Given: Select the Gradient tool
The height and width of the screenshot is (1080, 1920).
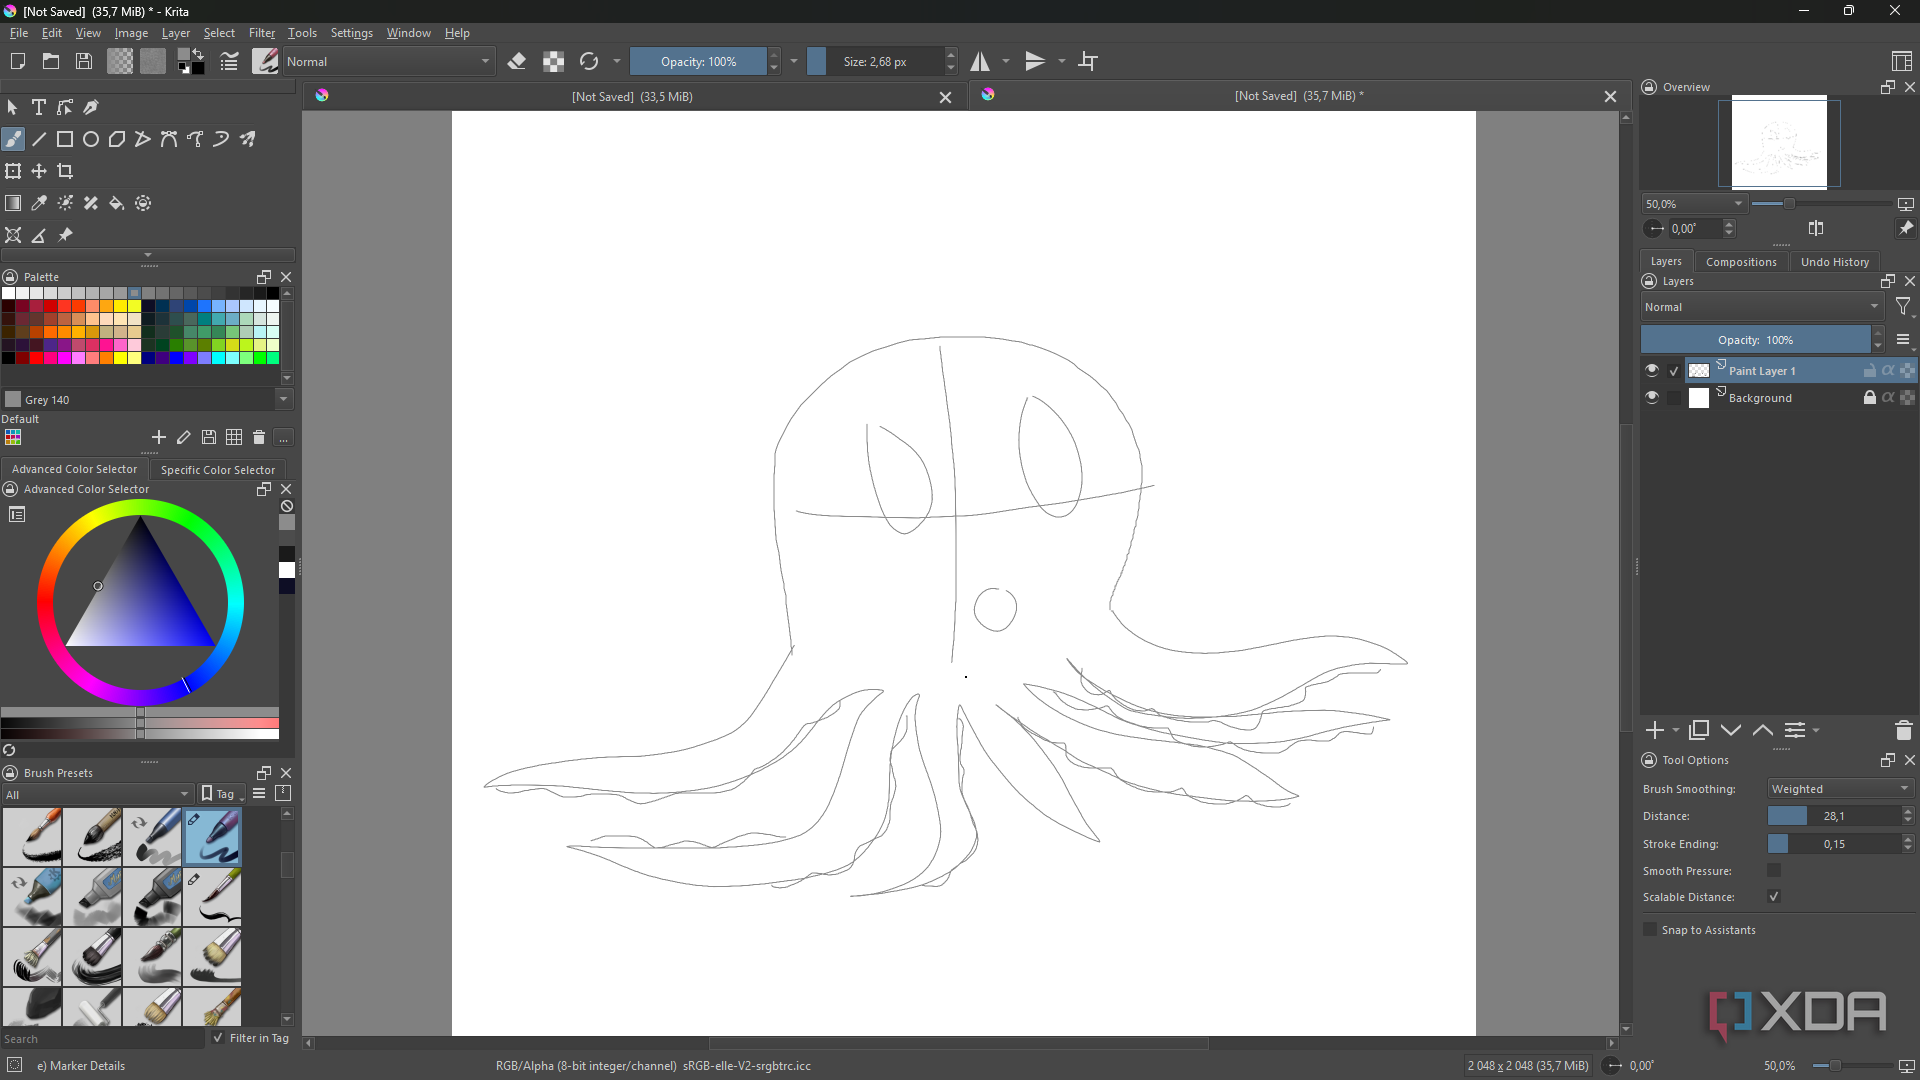Looking at the screenshot, I should click(13, 203).
